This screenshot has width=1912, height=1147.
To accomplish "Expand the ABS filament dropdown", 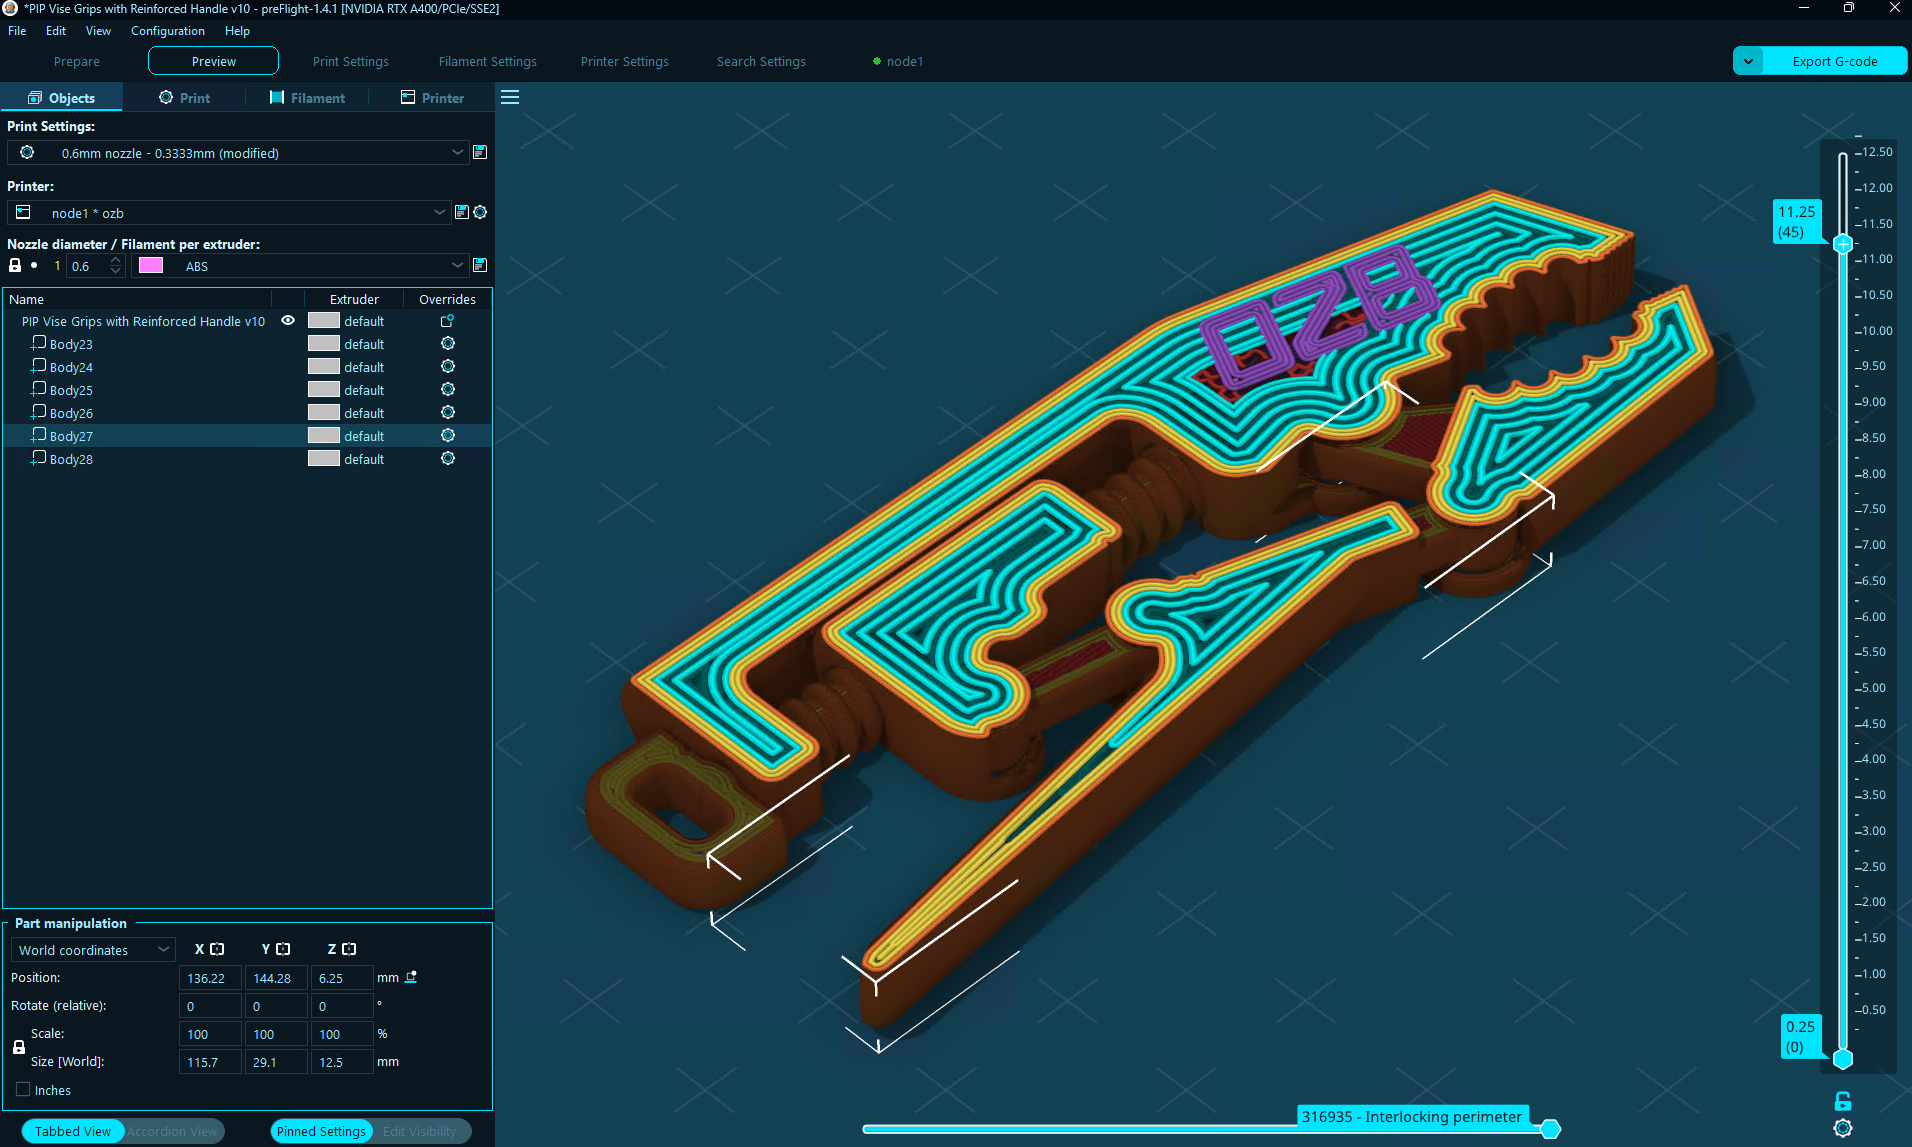I will (x=457, y=265).
